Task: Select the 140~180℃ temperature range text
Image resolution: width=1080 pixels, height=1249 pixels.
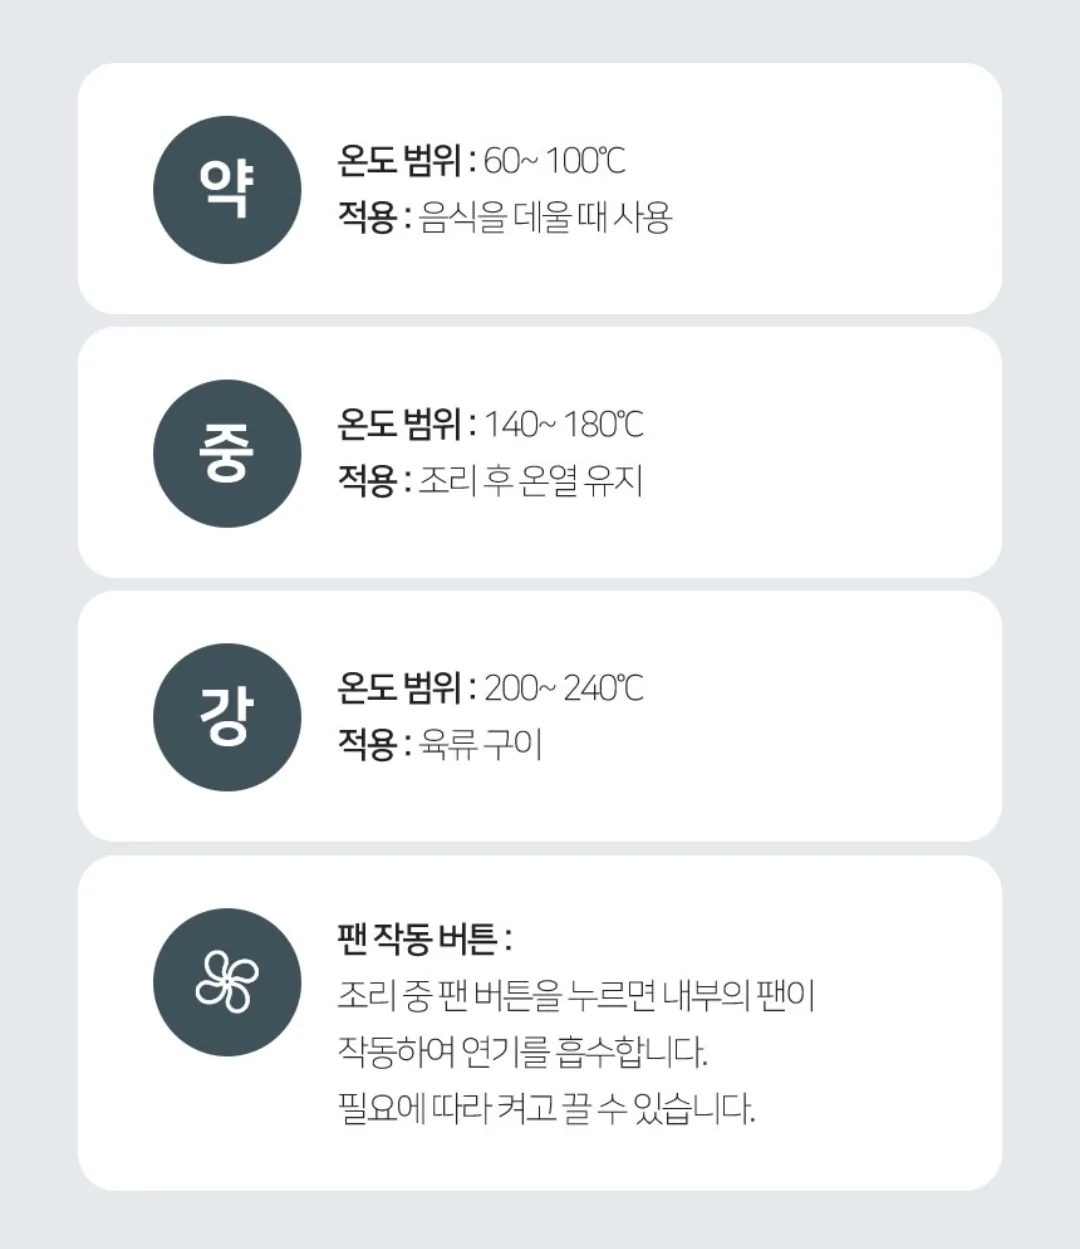Action: pos(564,424)
